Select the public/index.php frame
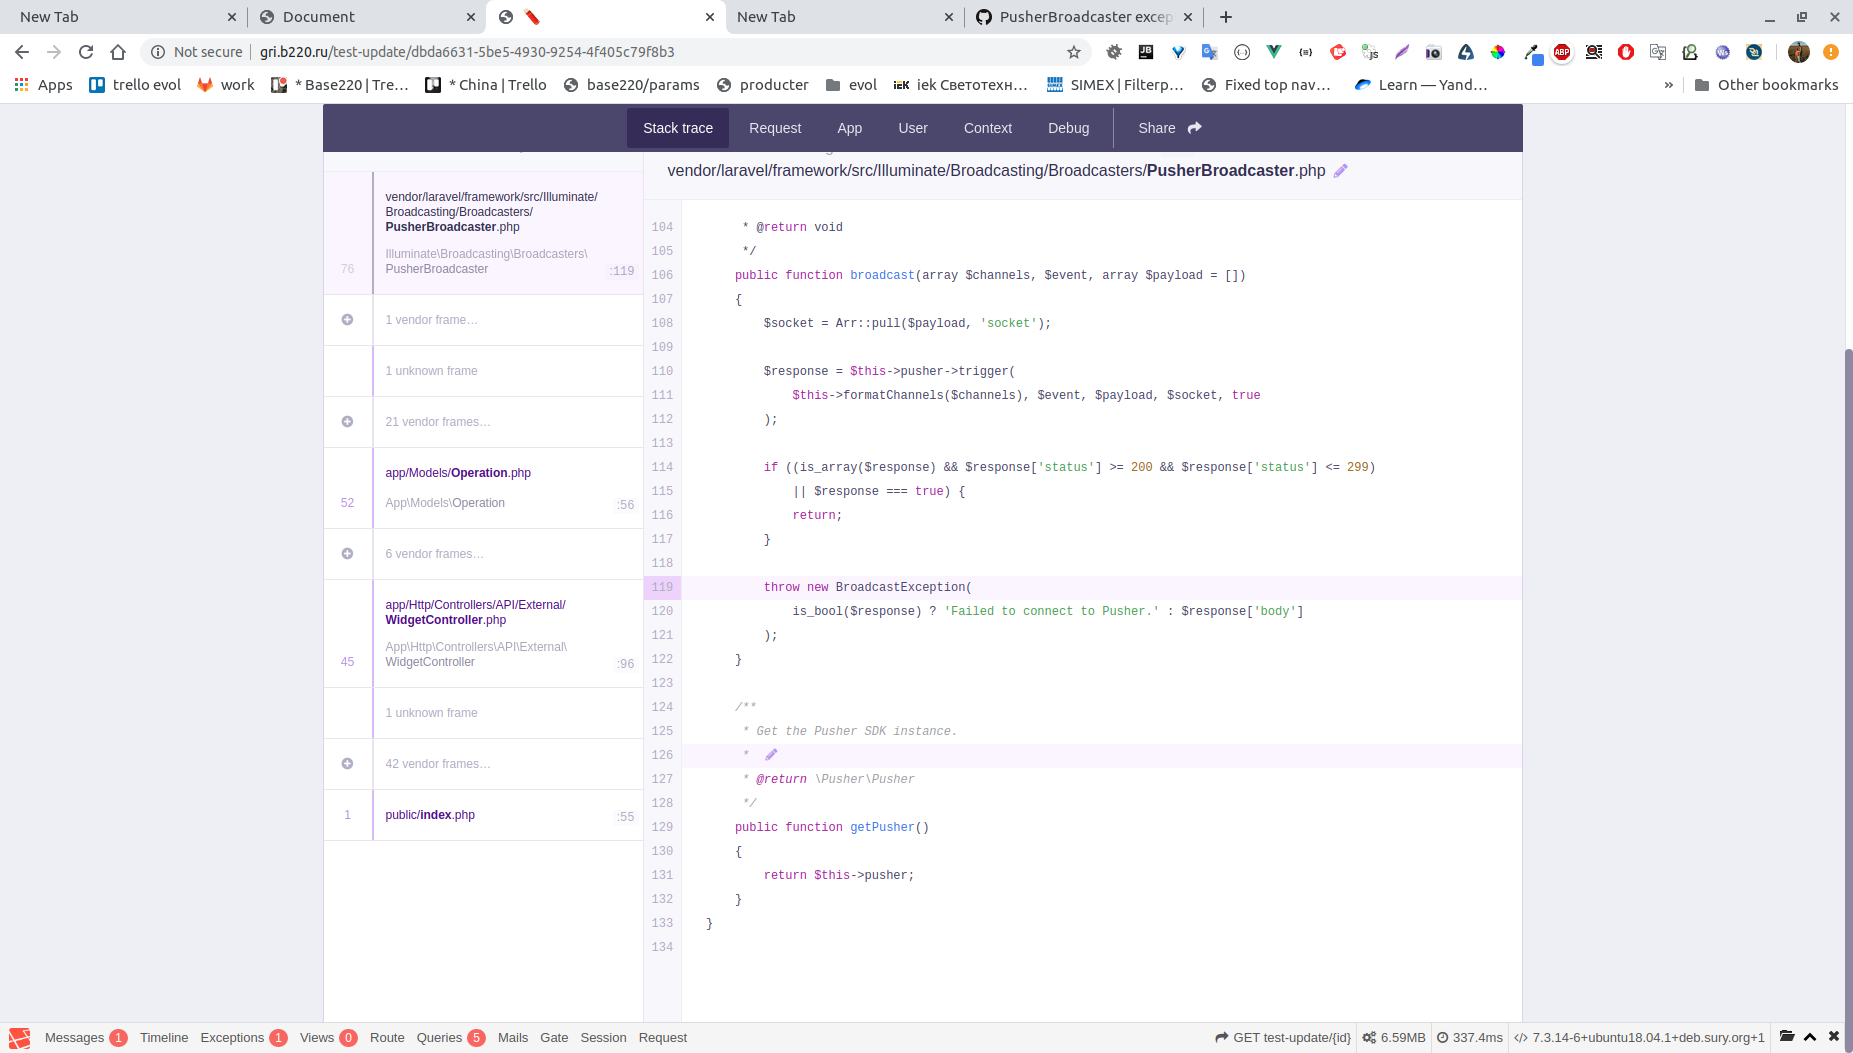This screenshot has width=1853, height=1053. click(483, 815)
